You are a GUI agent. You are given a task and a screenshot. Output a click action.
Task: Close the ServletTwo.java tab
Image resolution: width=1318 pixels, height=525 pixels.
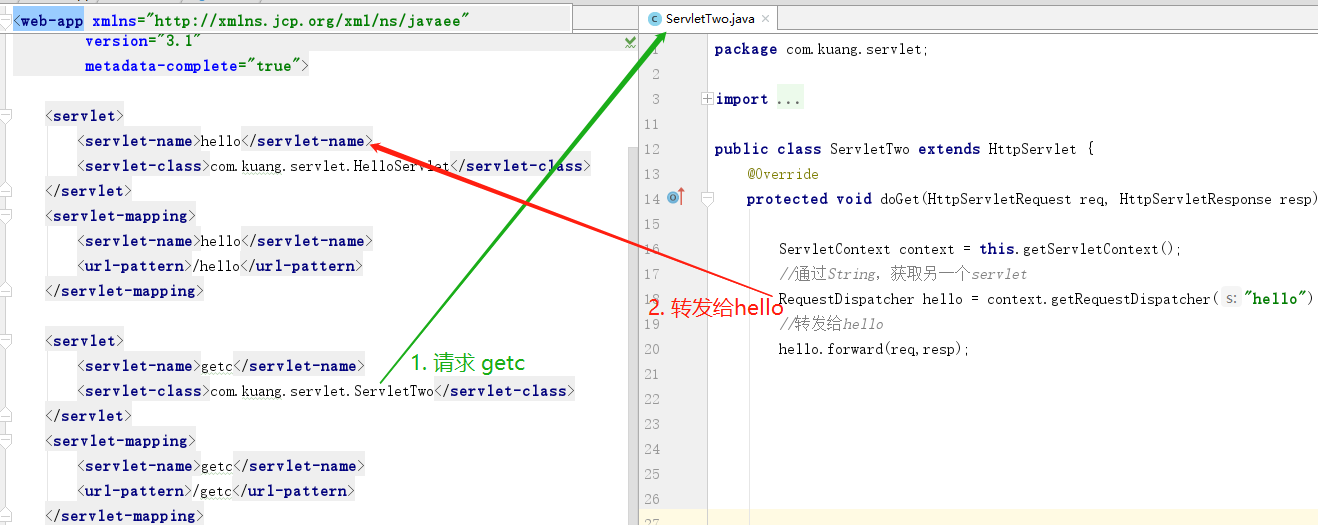(765, 18)
